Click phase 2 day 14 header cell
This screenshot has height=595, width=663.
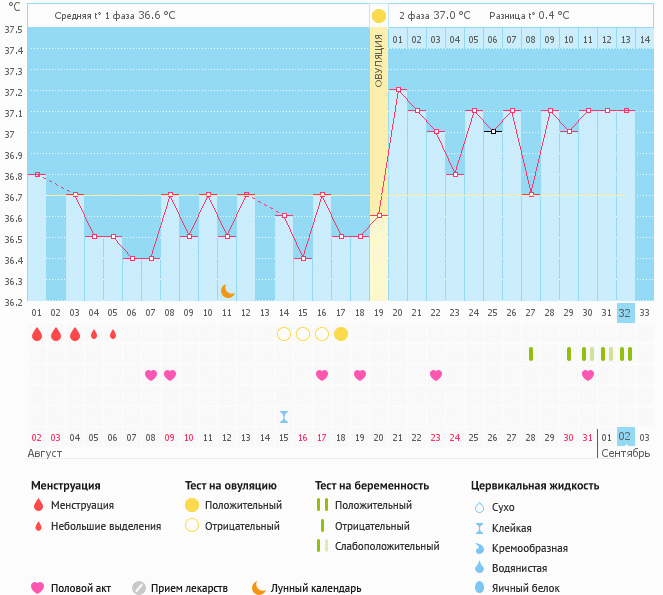coord(644,39)
